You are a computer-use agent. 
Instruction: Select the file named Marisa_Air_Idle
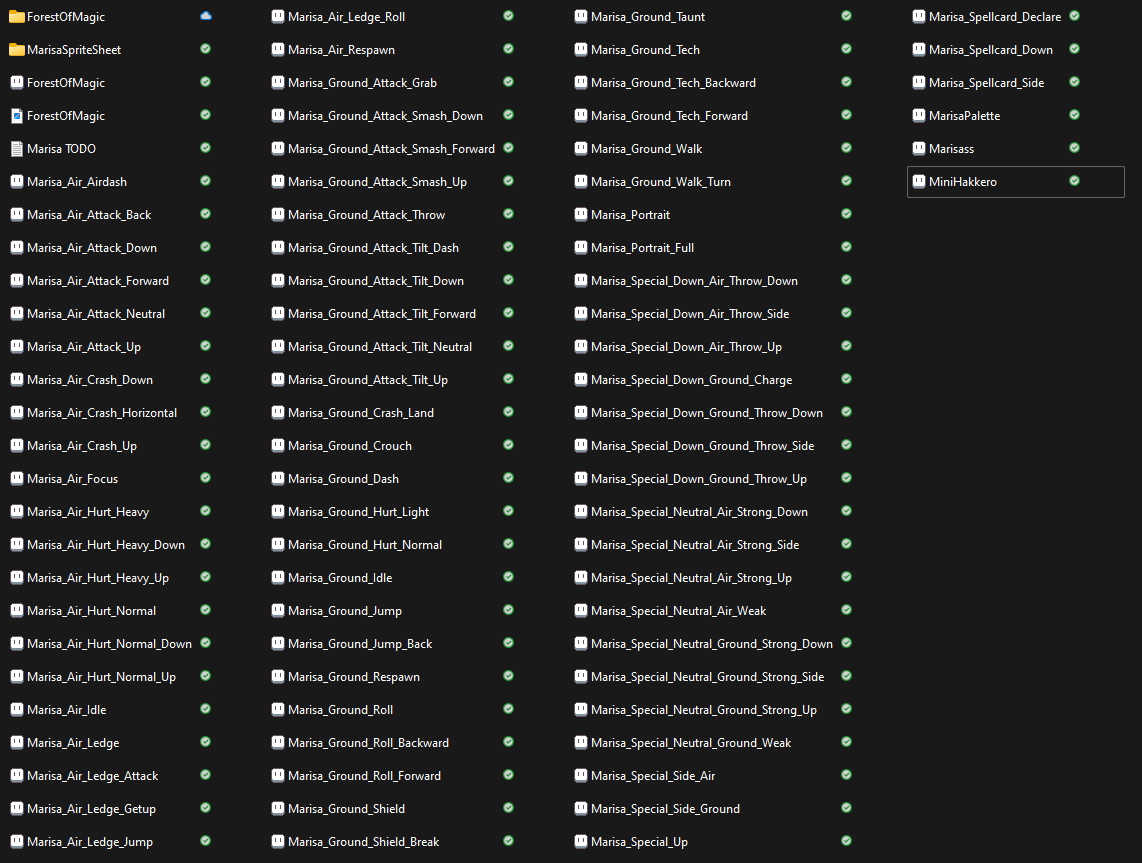click(x=66, y=710)
